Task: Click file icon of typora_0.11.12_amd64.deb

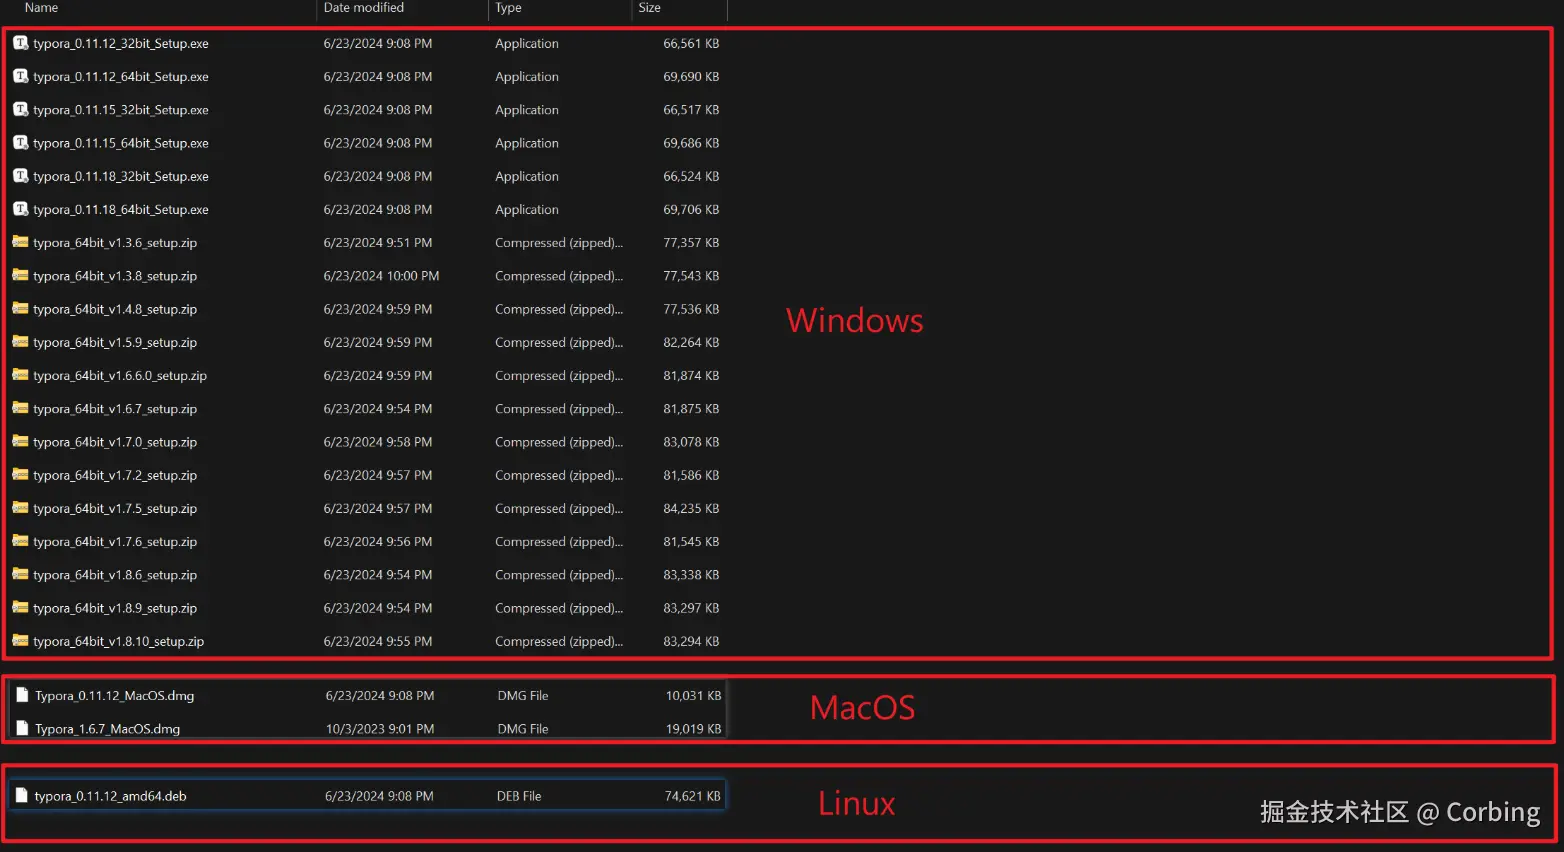Action: pyautogui.click(x=21, y=796)
